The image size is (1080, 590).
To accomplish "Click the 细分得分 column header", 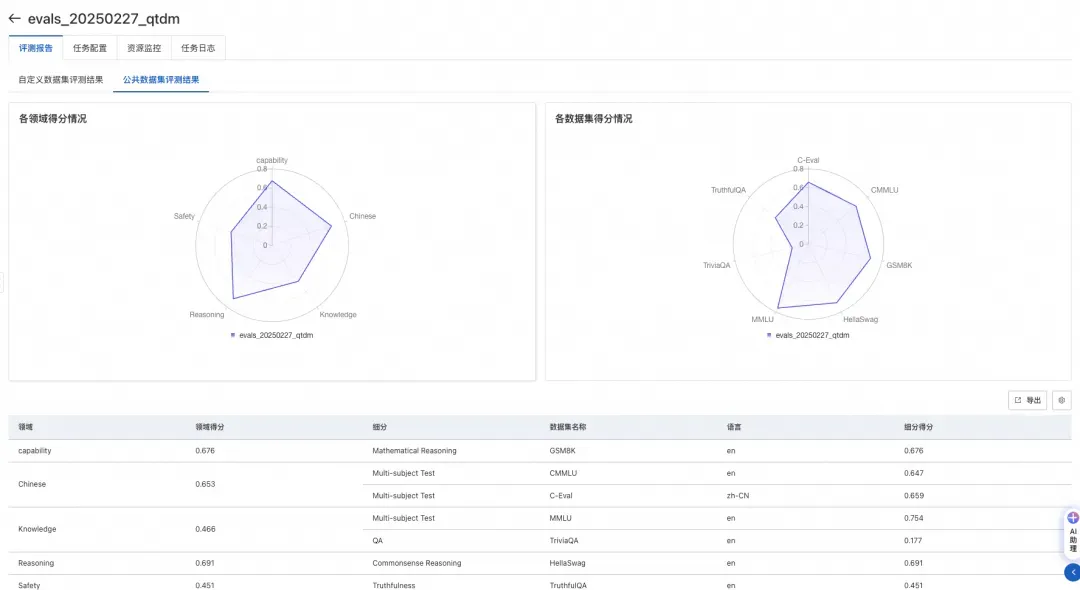I will tap(918, 427).
